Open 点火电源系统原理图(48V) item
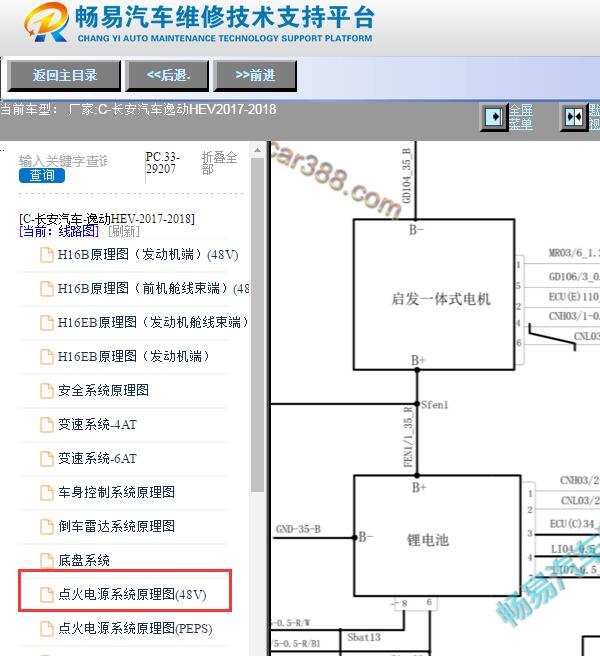600x656 pixels. coord(132,594)
